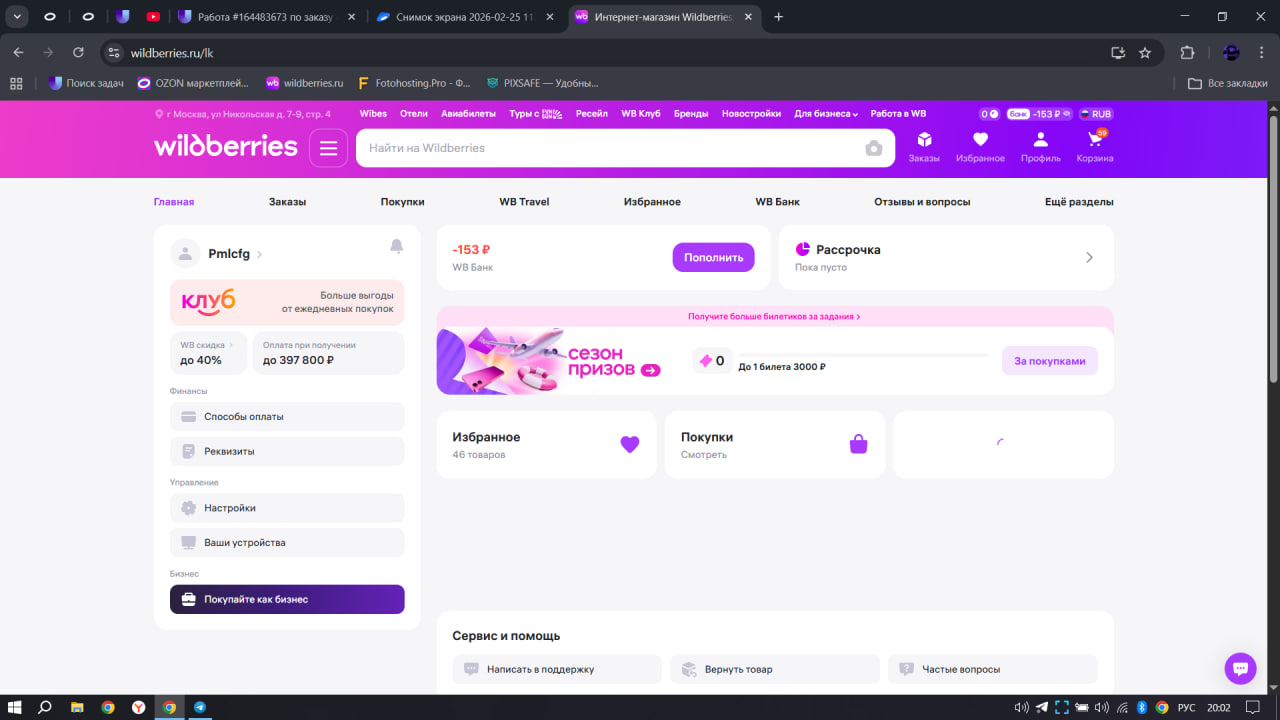Open the Wildberries catalog hamburger menu

[328, 148]
